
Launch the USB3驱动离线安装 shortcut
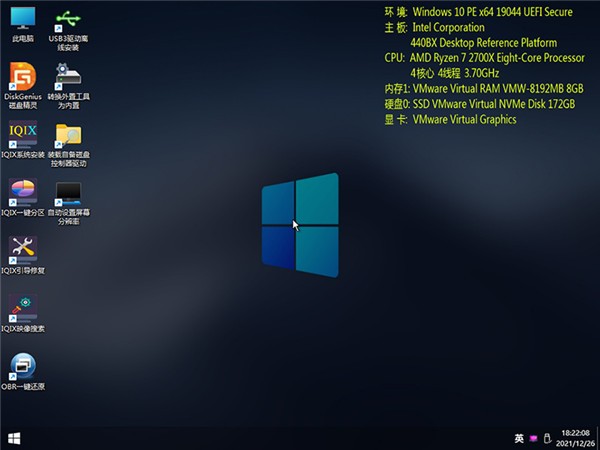68,19
